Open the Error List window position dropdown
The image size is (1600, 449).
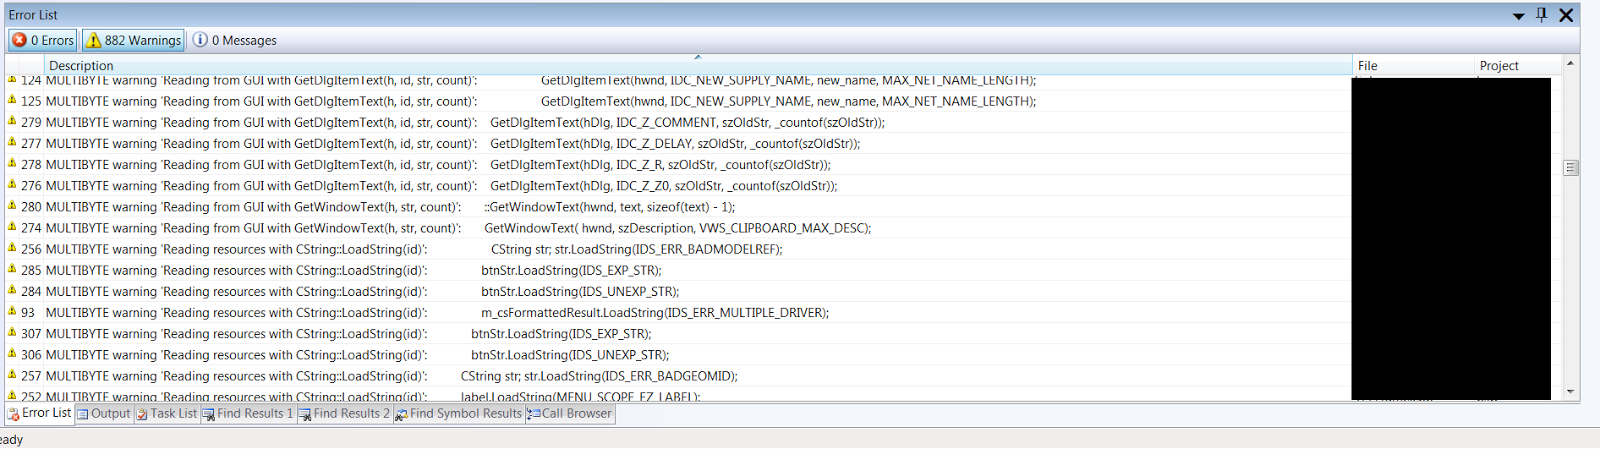tap(1518, 16)
